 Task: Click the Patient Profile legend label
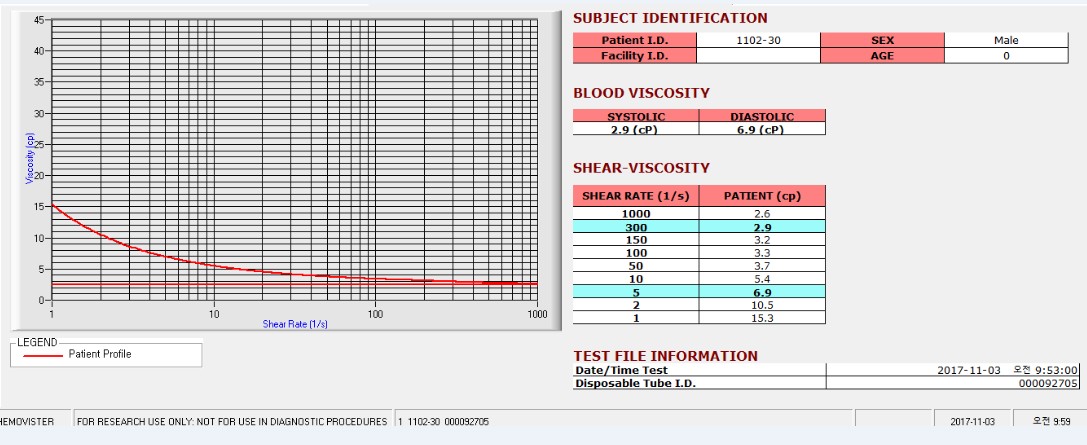click(100, 354)
